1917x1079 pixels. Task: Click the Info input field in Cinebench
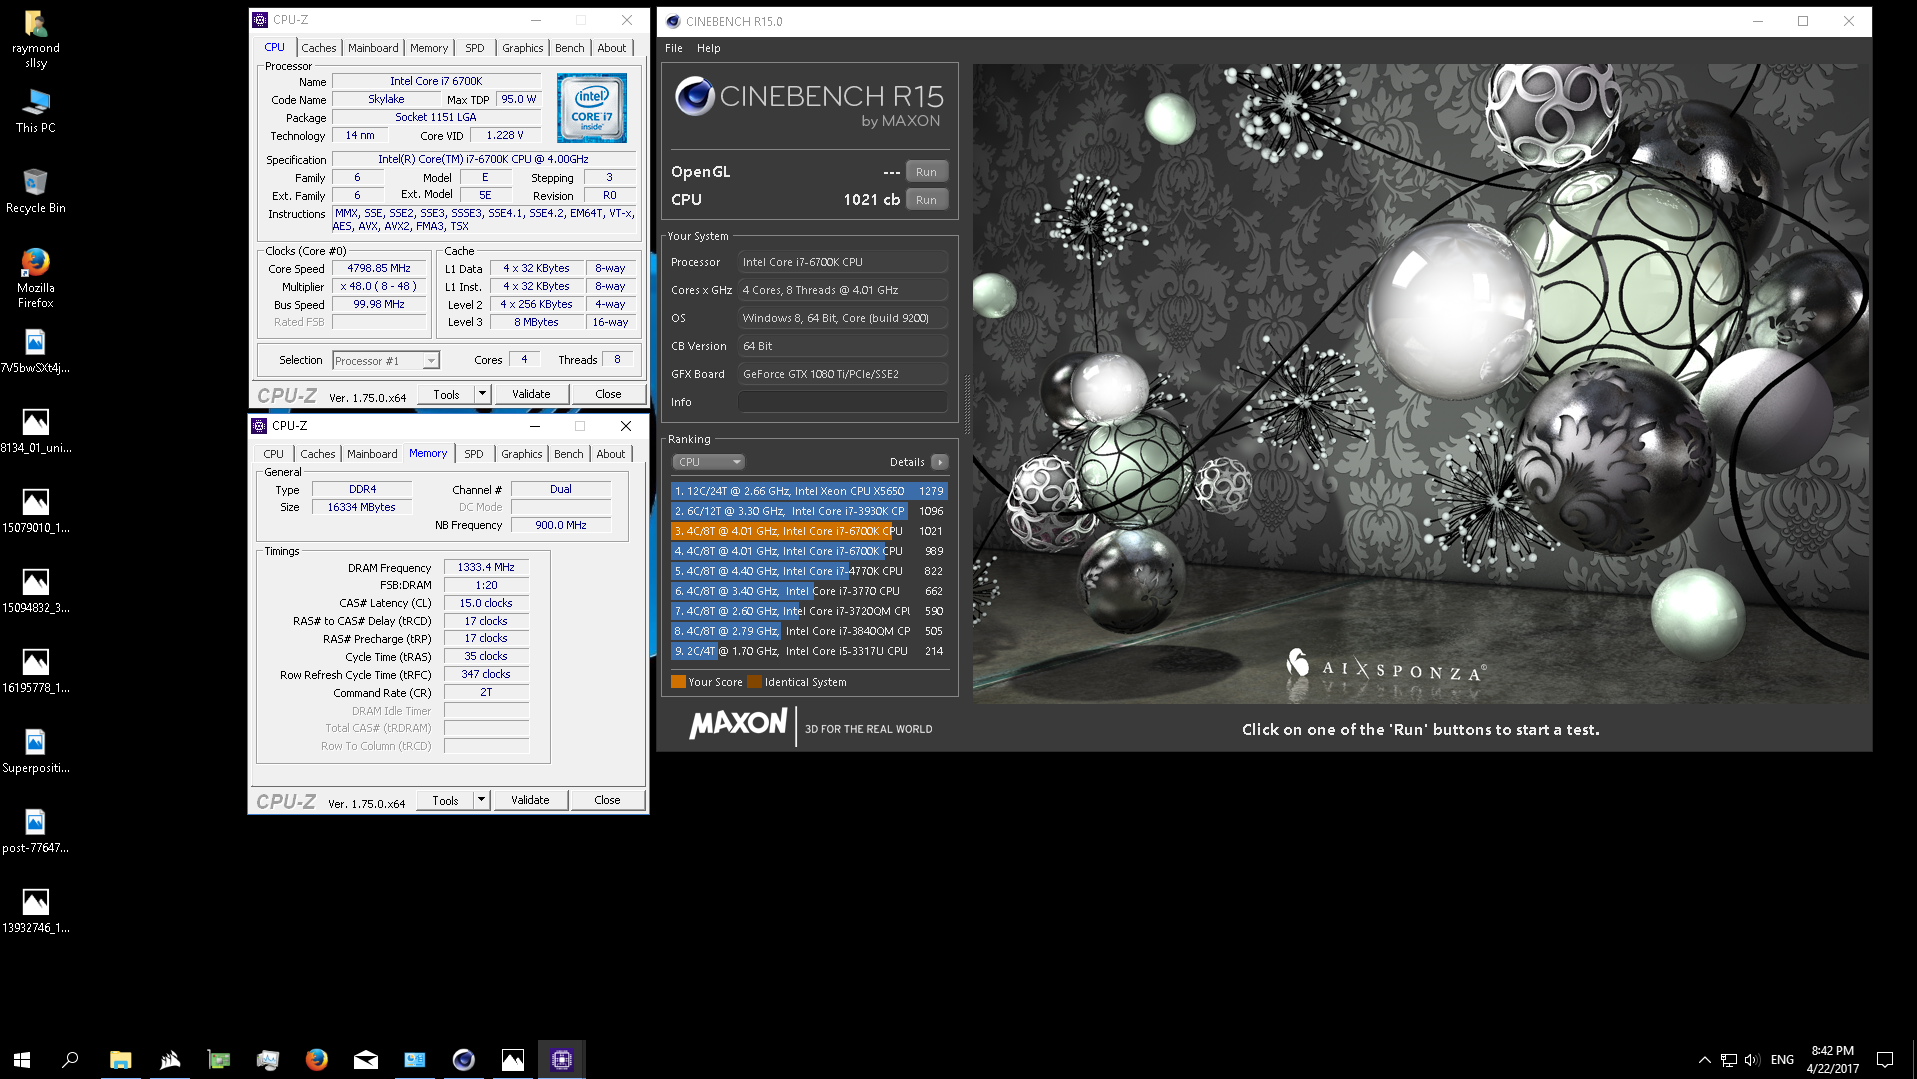click(x=842, y=402)
